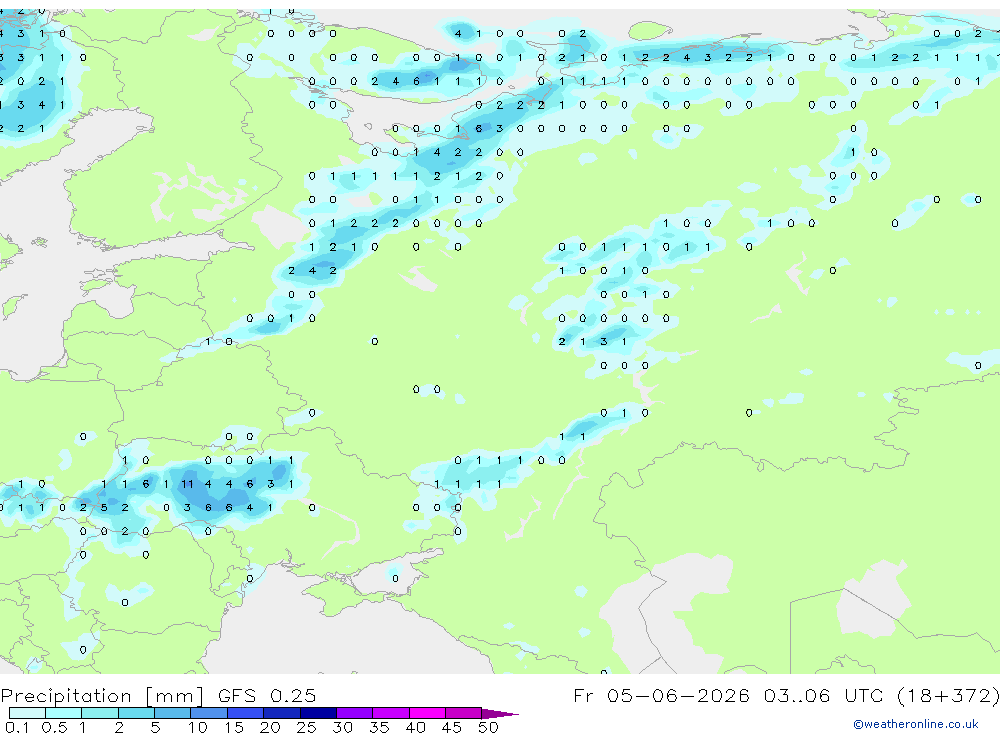
Task: Open the weatheronline.co.uk copyright link
Action: tap(915, 724)
